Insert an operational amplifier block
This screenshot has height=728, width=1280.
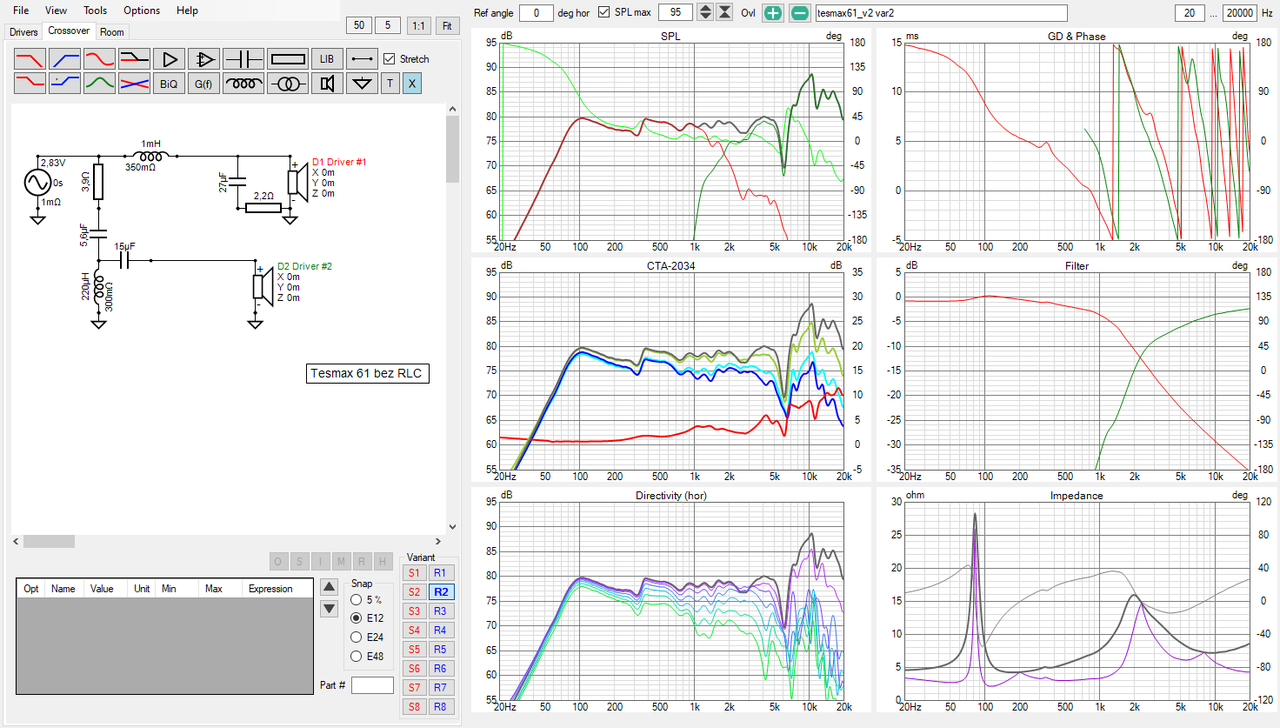pyautogui.click(x=204, y=58)
